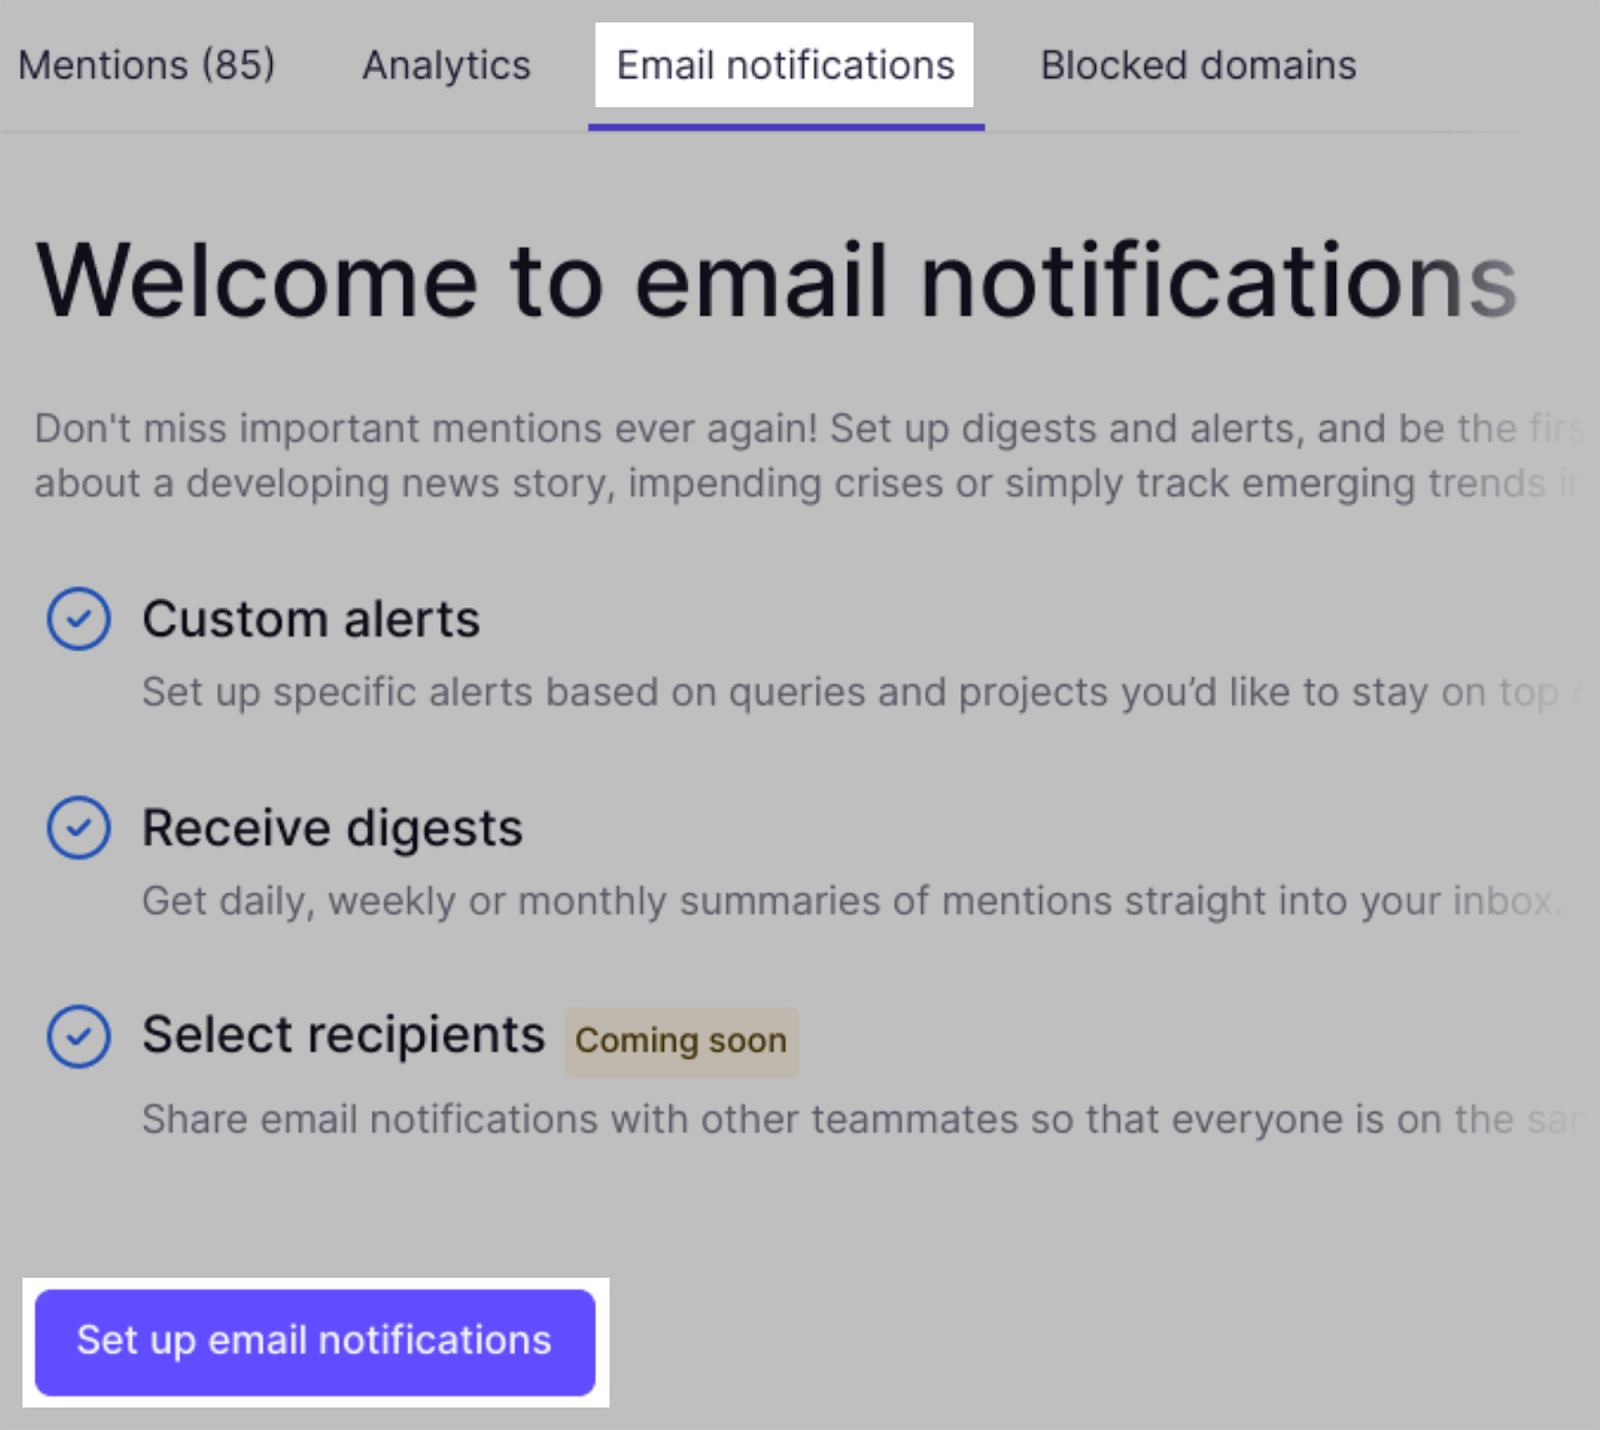Click the purple underline beneath Email notifications

point(786,124)
